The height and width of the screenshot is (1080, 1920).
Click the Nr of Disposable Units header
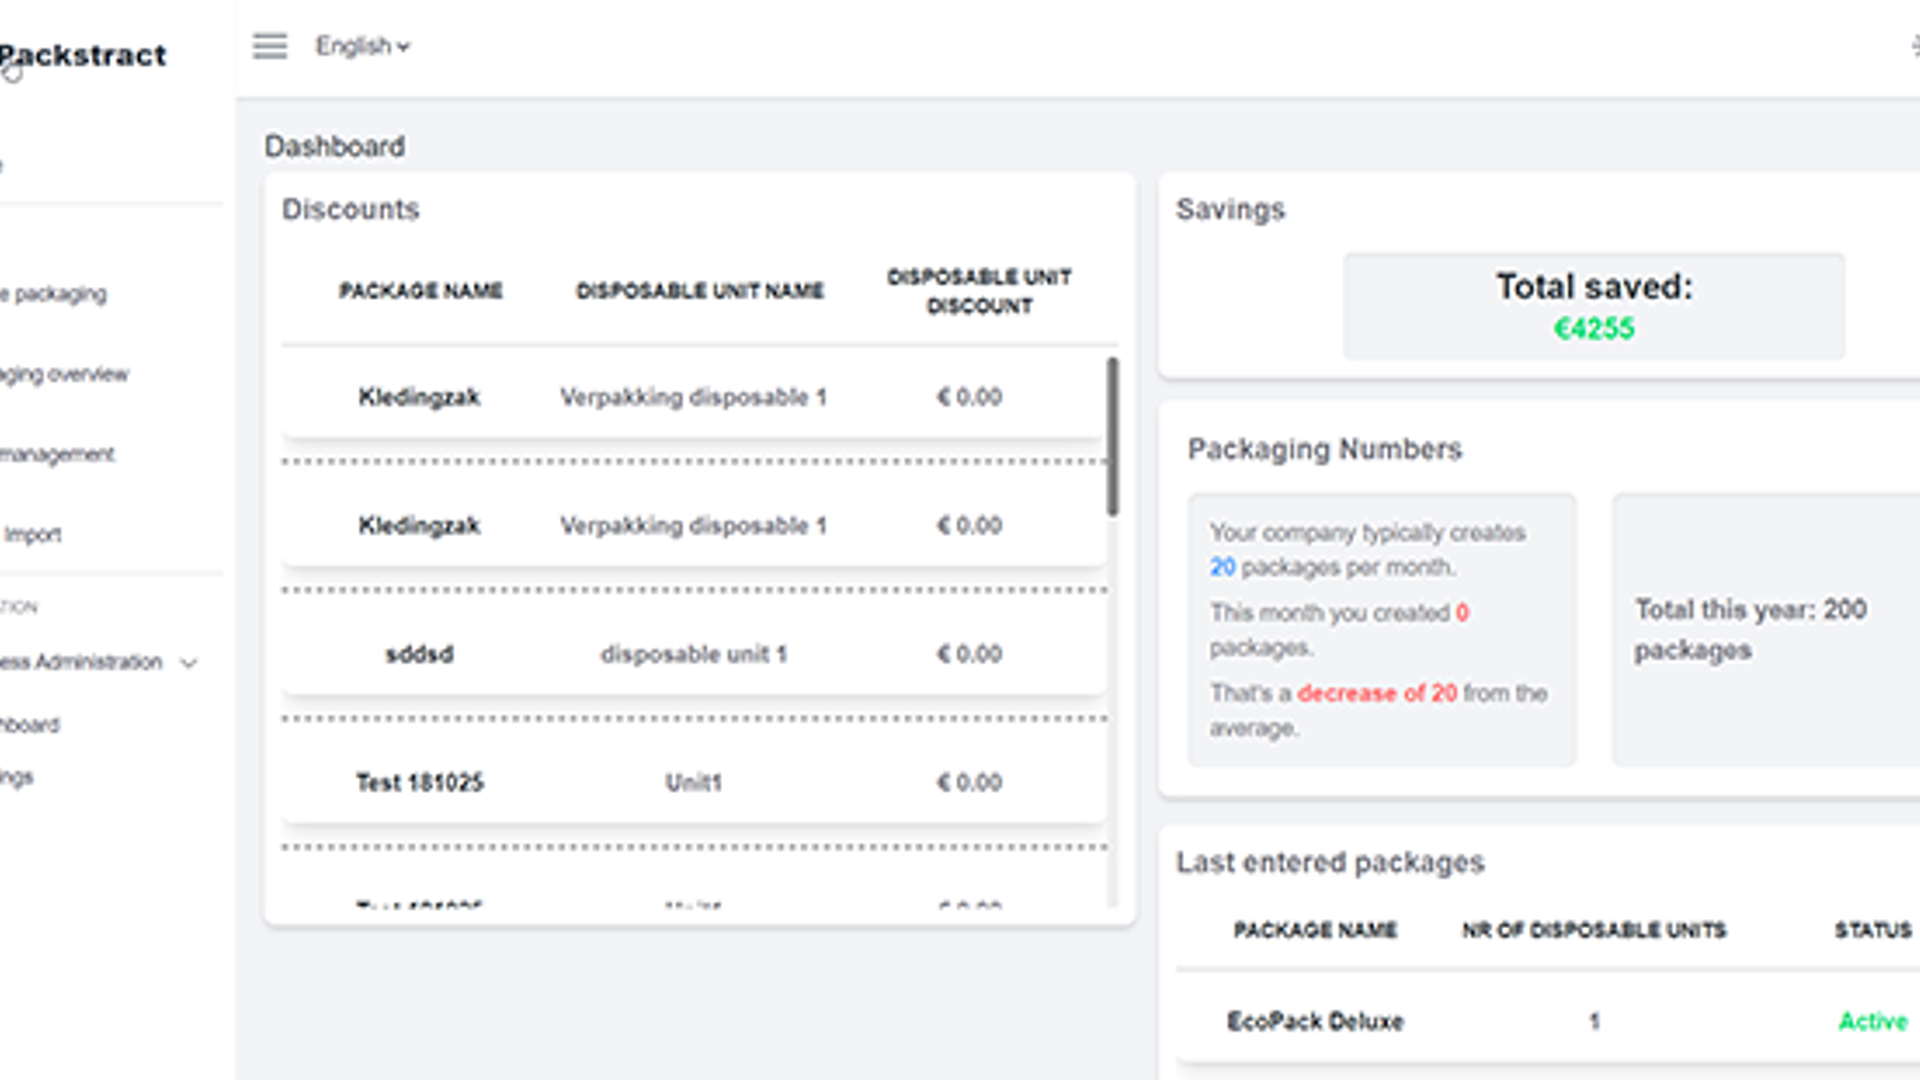(x=1593, y=930)
